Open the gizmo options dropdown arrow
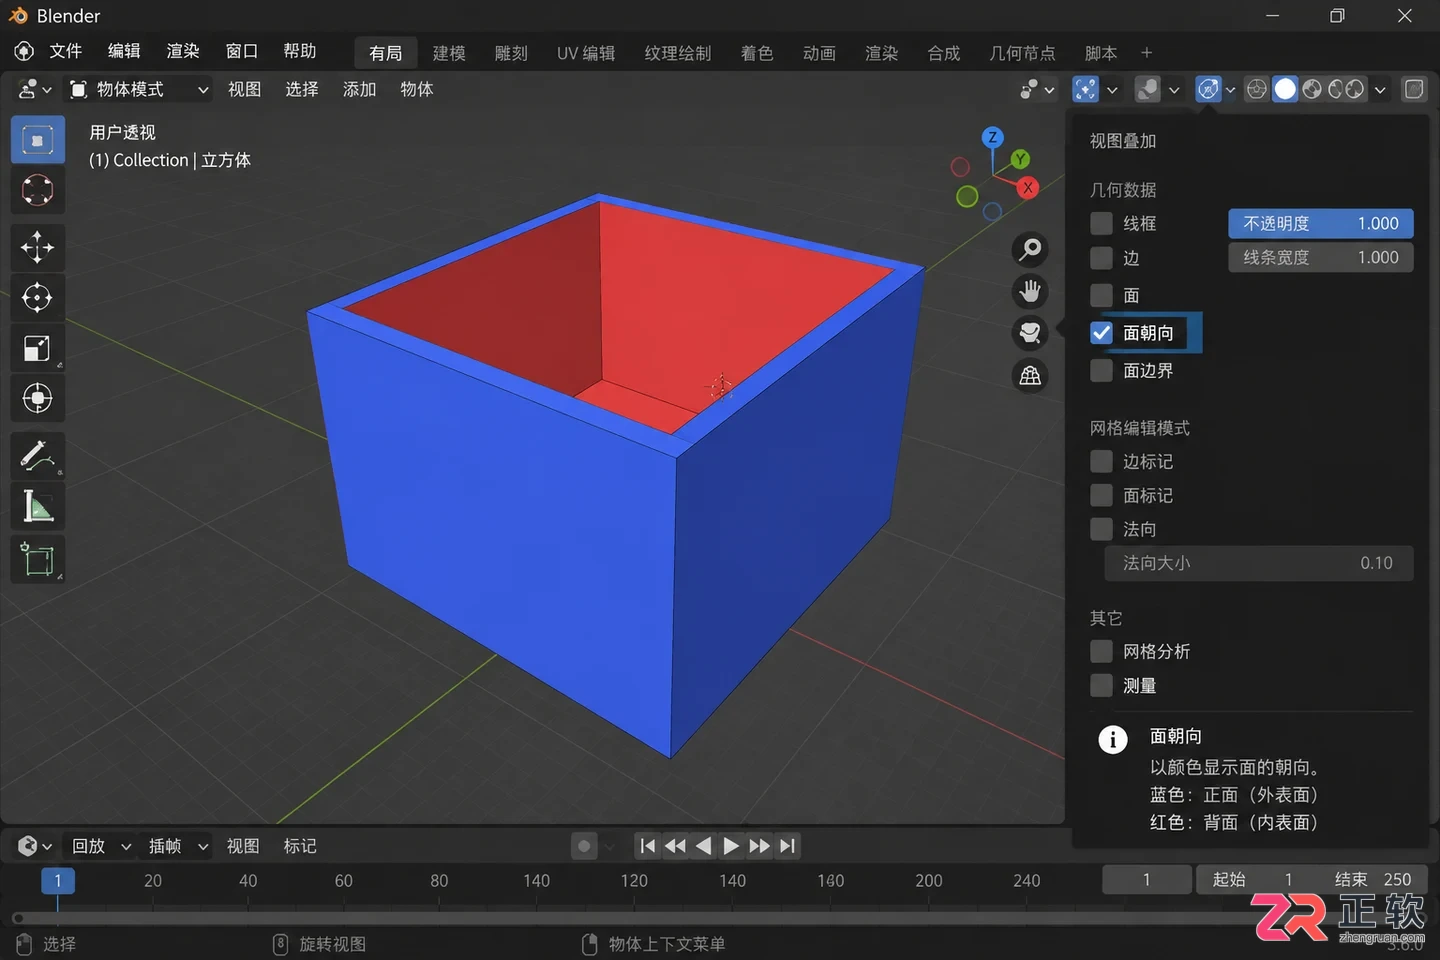Screen dimensions: 1440x960 coord(1112,89)
